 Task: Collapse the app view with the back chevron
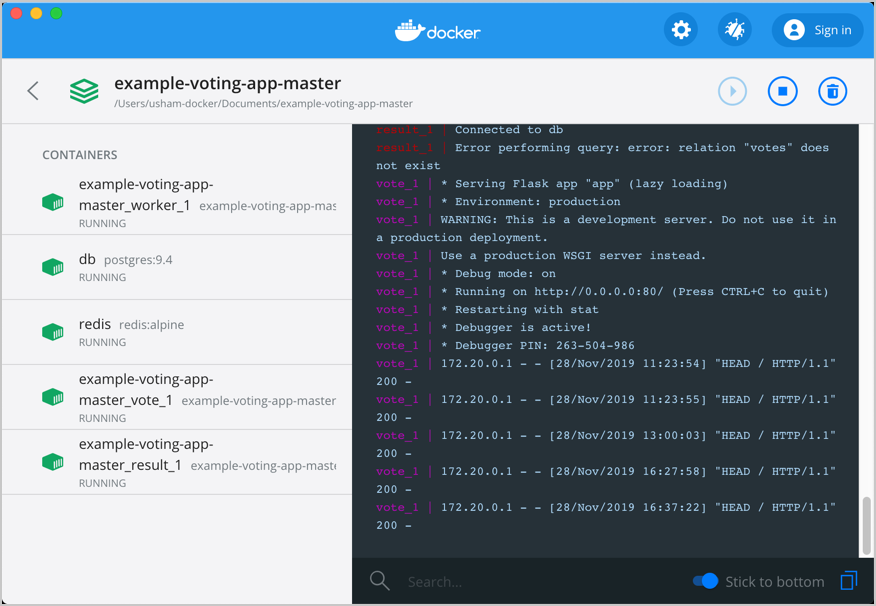pyautogui.click(x=32, y=90)
